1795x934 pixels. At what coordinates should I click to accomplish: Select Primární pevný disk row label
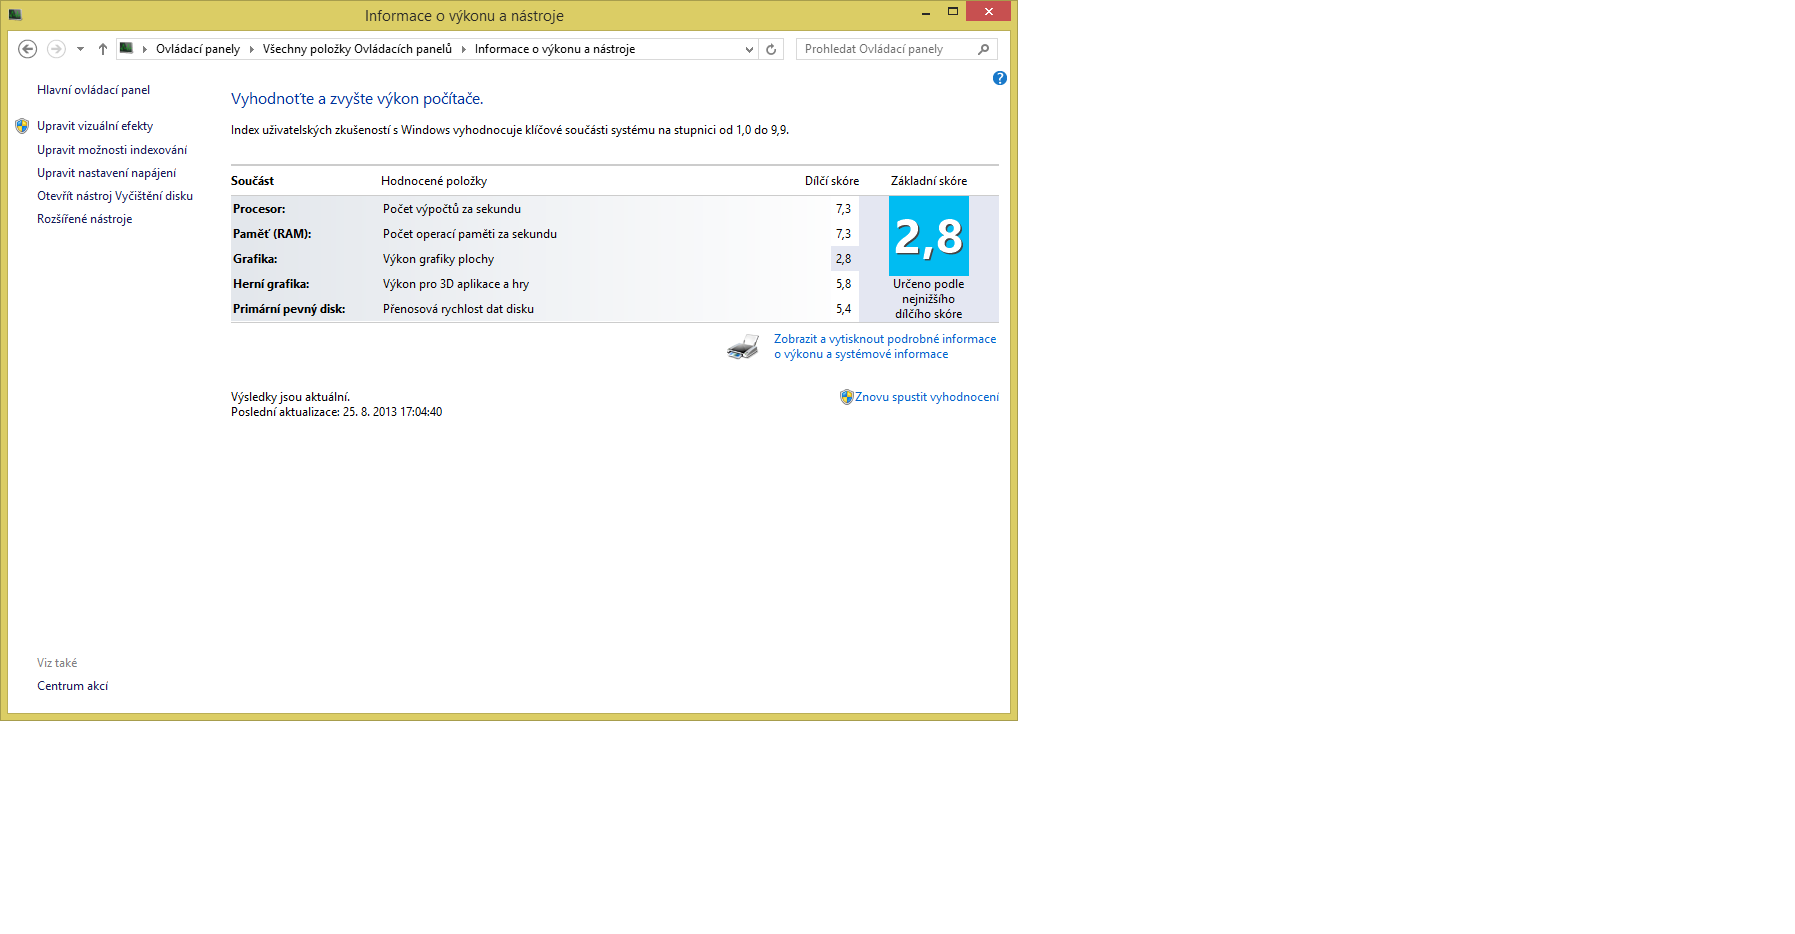[x=289, y=309]
